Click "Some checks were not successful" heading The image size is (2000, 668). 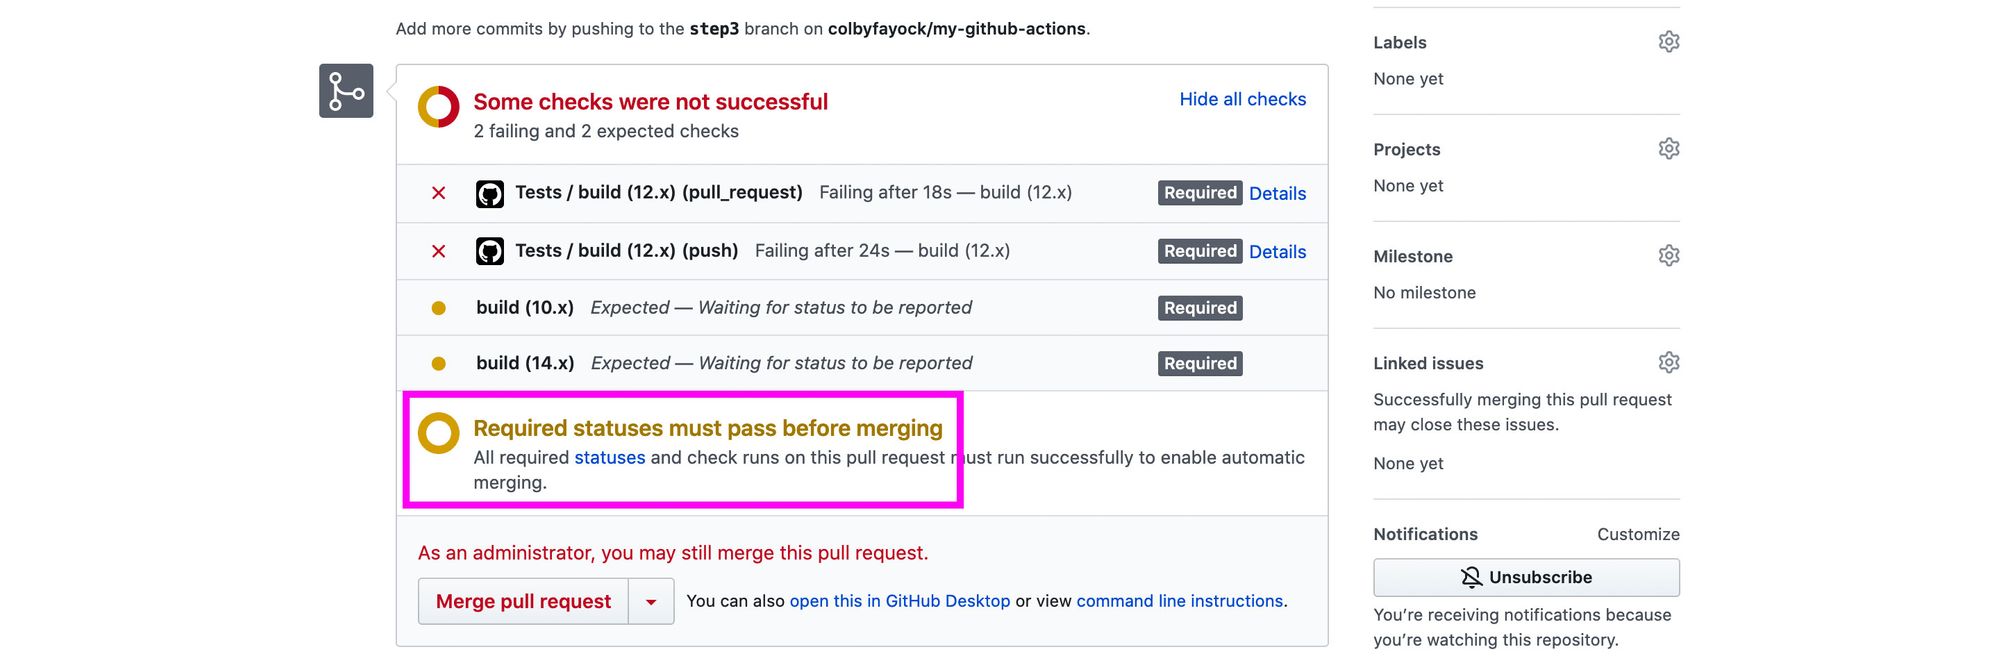[x=651, y=102]
